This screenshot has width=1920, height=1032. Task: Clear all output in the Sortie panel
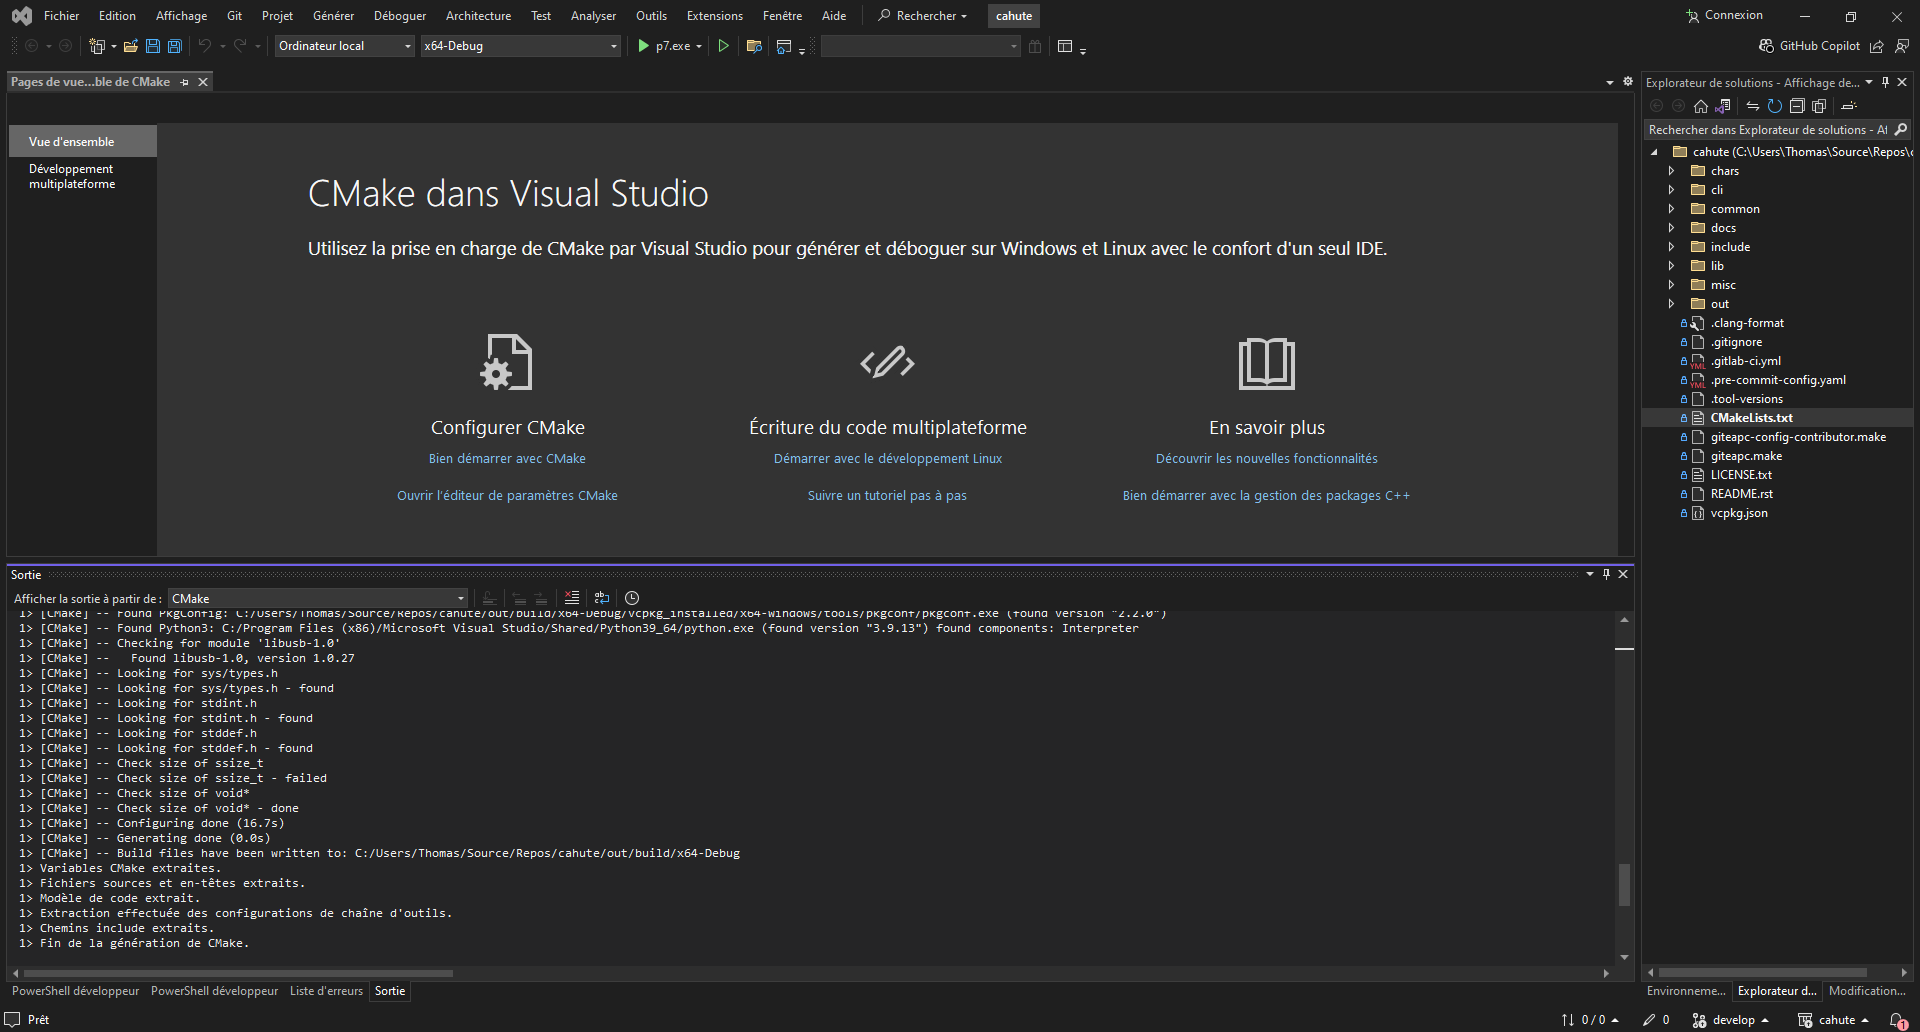pos(572,598)
